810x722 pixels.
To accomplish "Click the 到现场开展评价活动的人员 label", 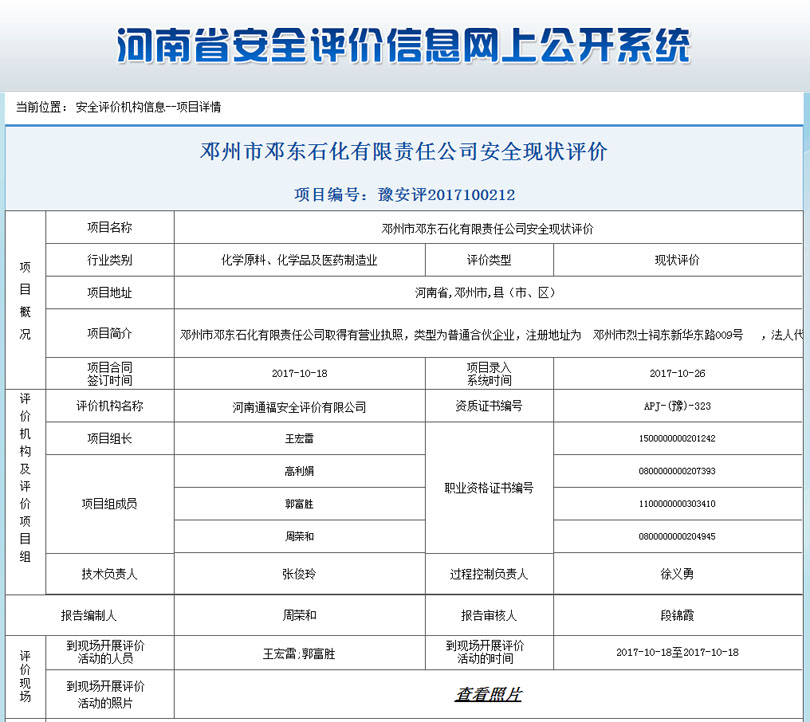I will 106,652.
